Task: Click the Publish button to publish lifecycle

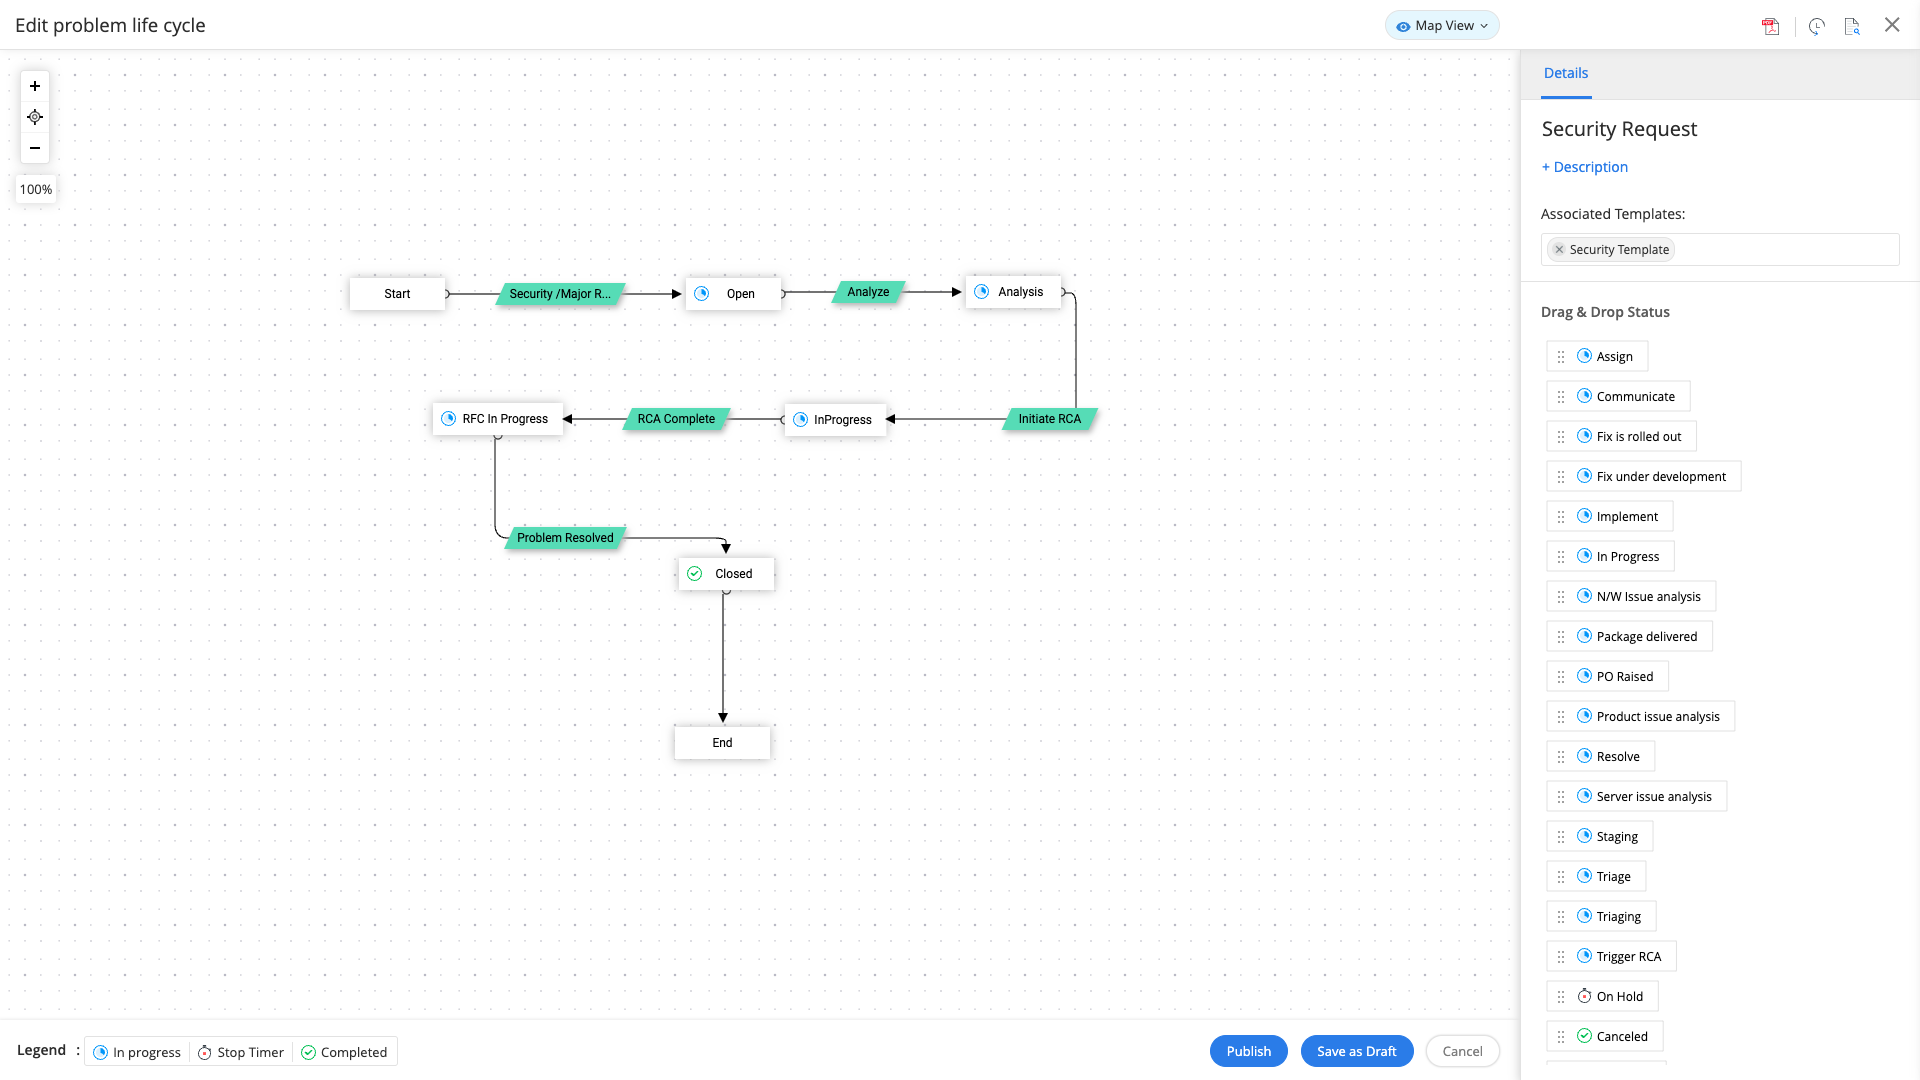Action: pyautogui.click(x=1247, y=1051)
